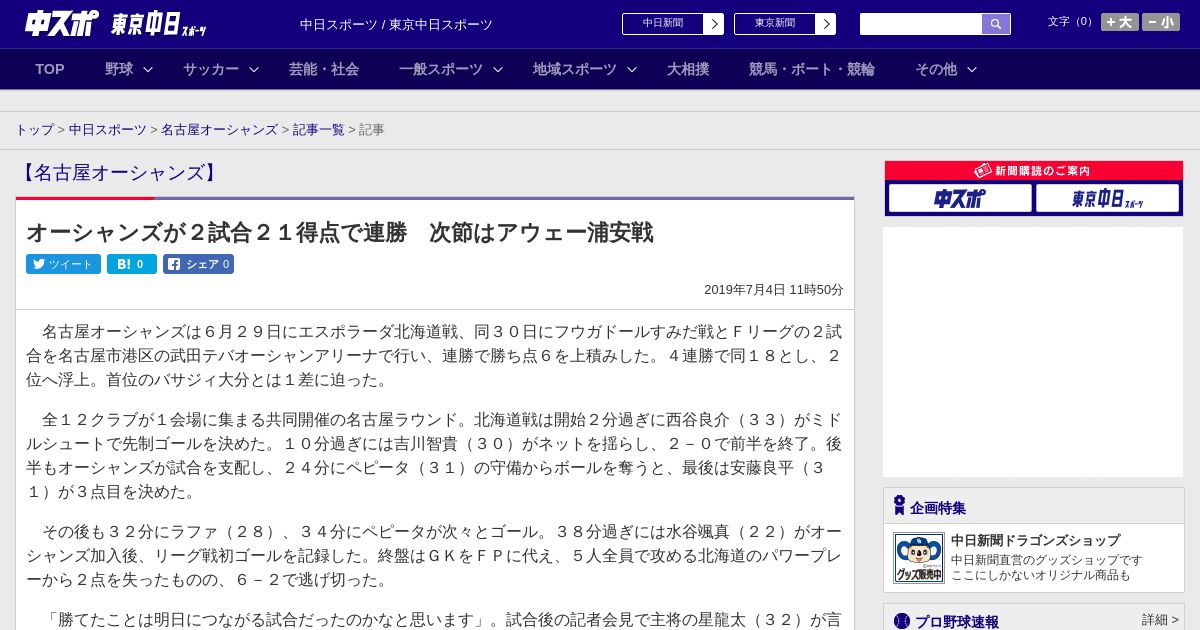Click the 東京中日スポーツ logo in header
Viewport: 1200px width, 630px height.
coord(159,24)
